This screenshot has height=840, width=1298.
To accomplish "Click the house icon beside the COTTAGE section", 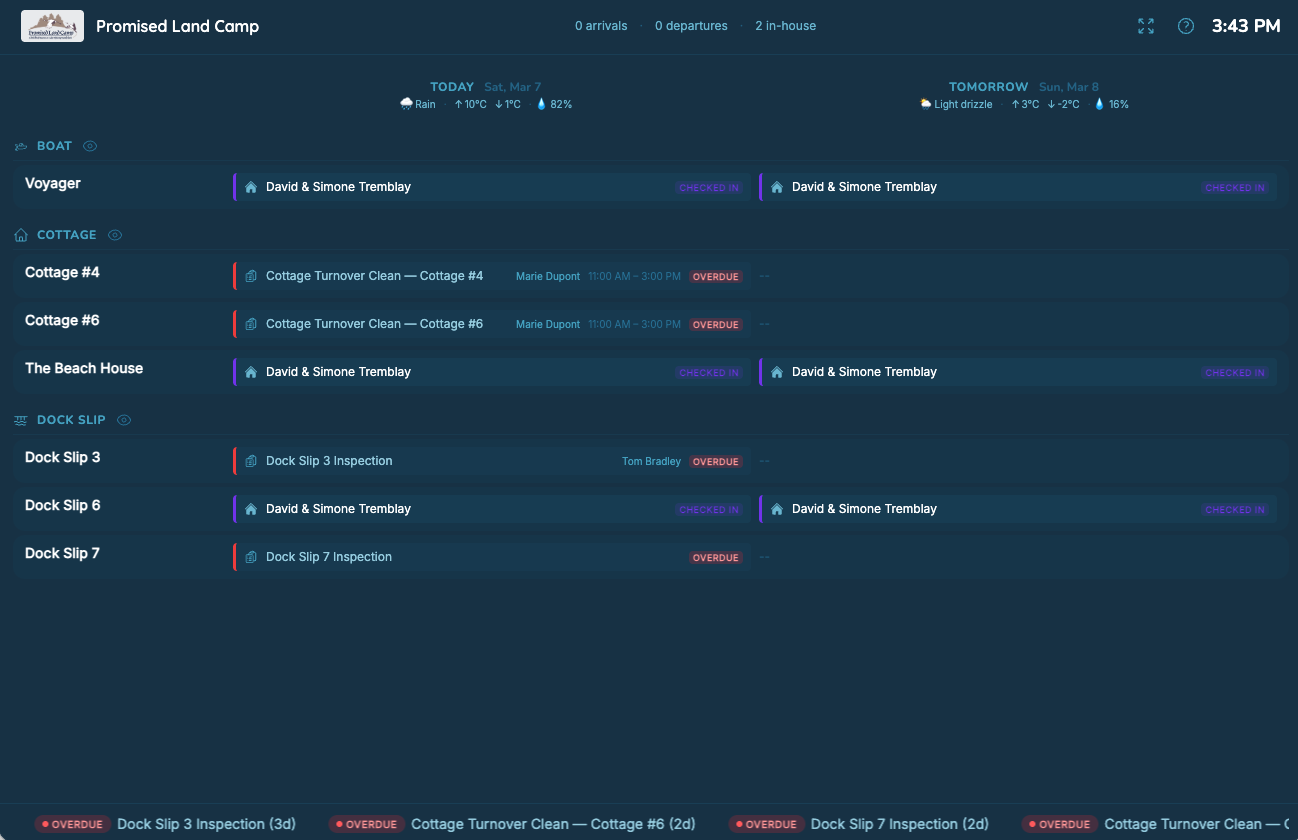I will point(20,234).
